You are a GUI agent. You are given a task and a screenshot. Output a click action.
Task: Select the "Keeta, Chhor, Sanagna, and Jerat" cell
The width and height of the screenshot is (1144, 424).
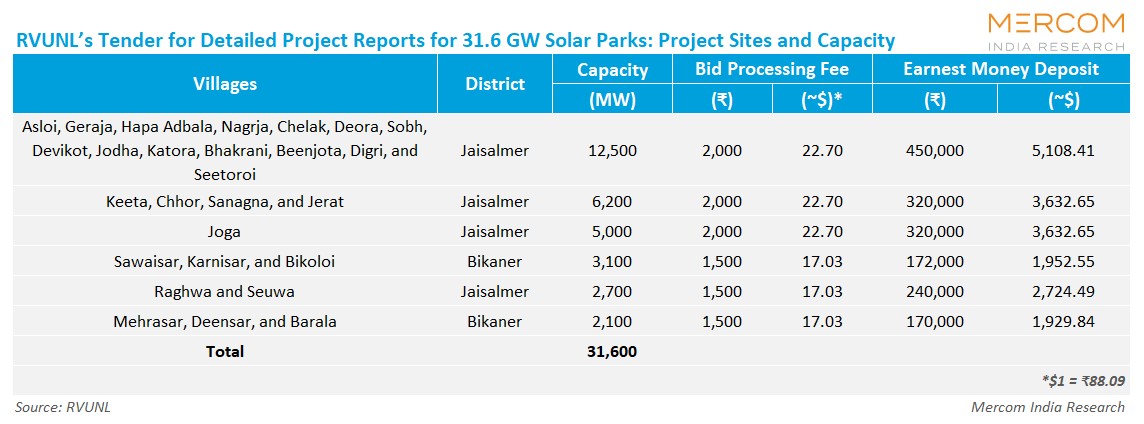tap(225, 202)
